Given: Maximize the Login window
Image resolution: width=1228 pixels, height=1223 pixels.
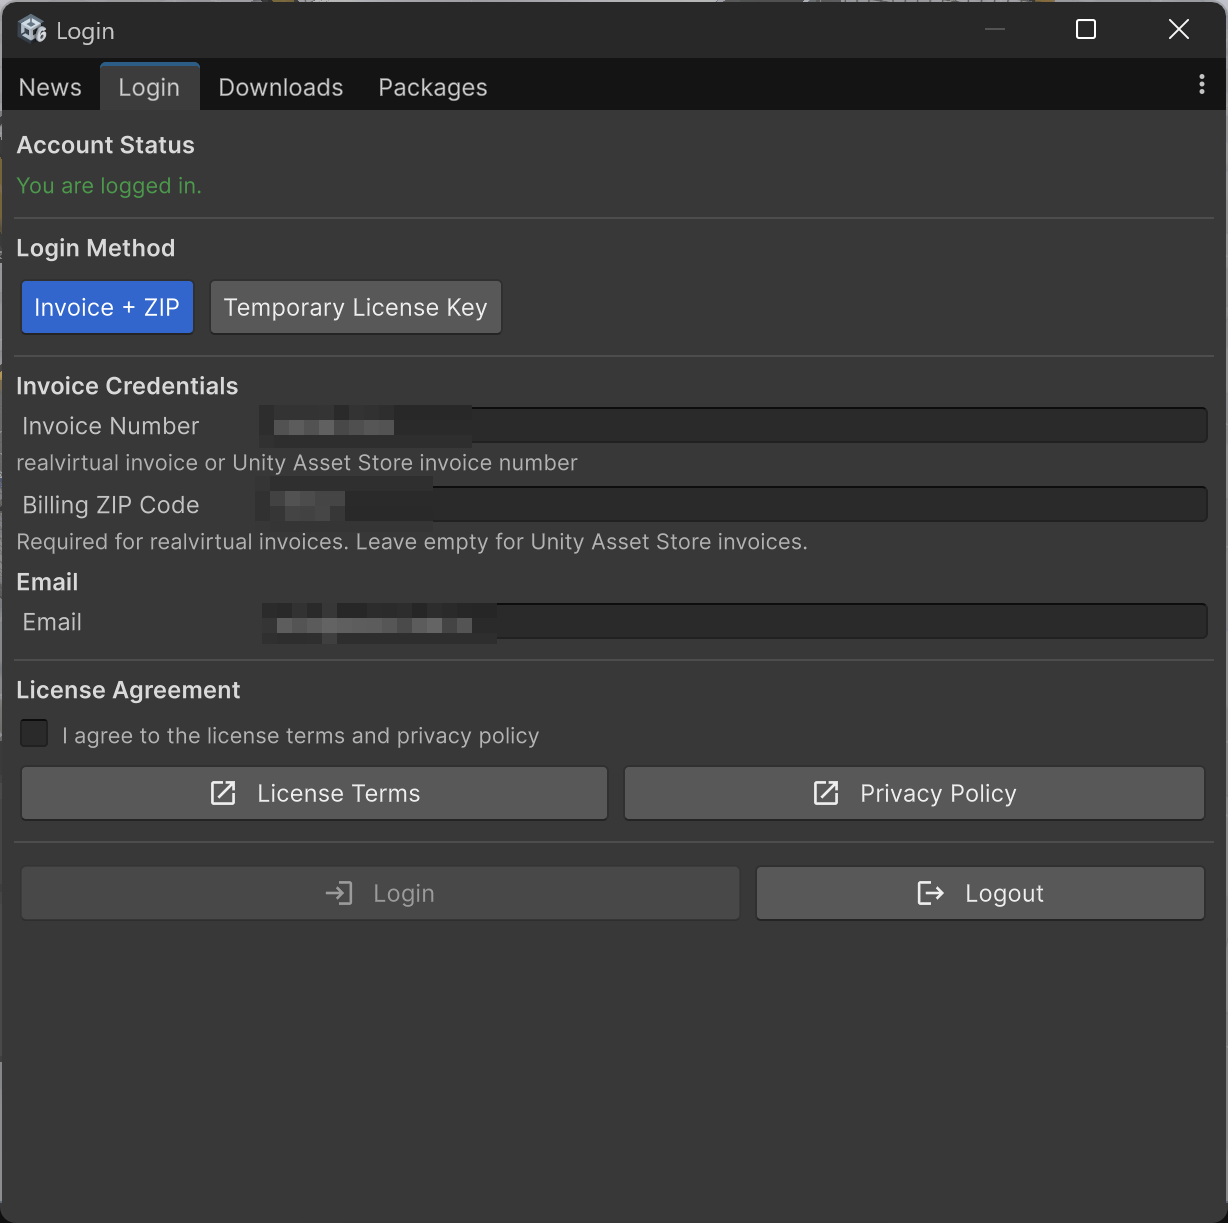Looking at the screenshot, I should [1085, 30].
